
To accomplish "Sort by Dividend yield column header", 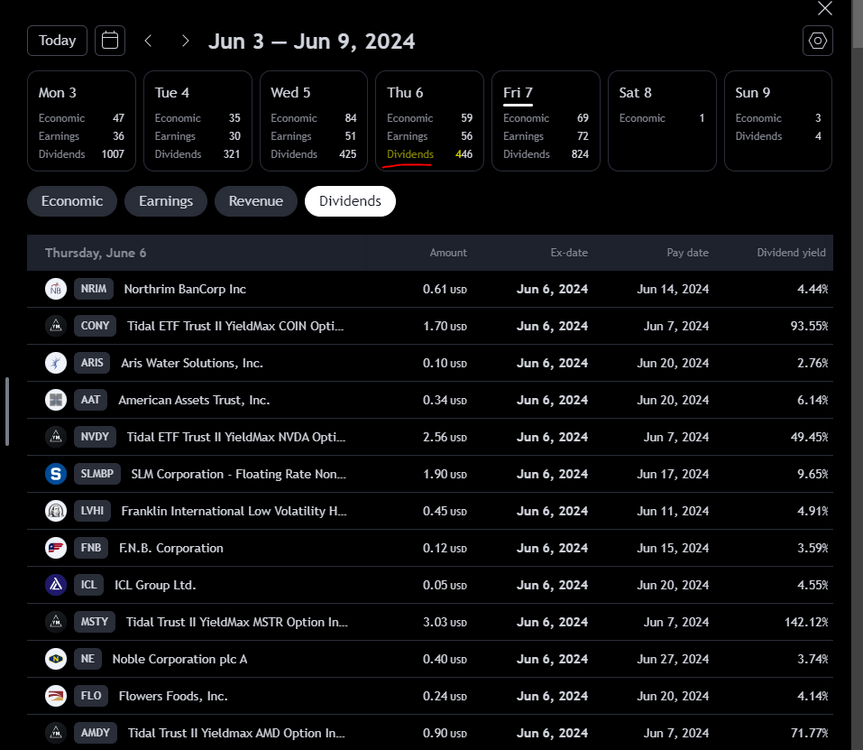I will [791, 253].
